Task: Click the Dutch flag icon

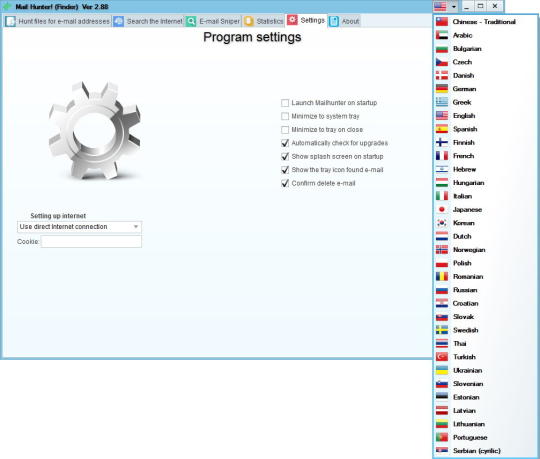Action: (442, 237)
